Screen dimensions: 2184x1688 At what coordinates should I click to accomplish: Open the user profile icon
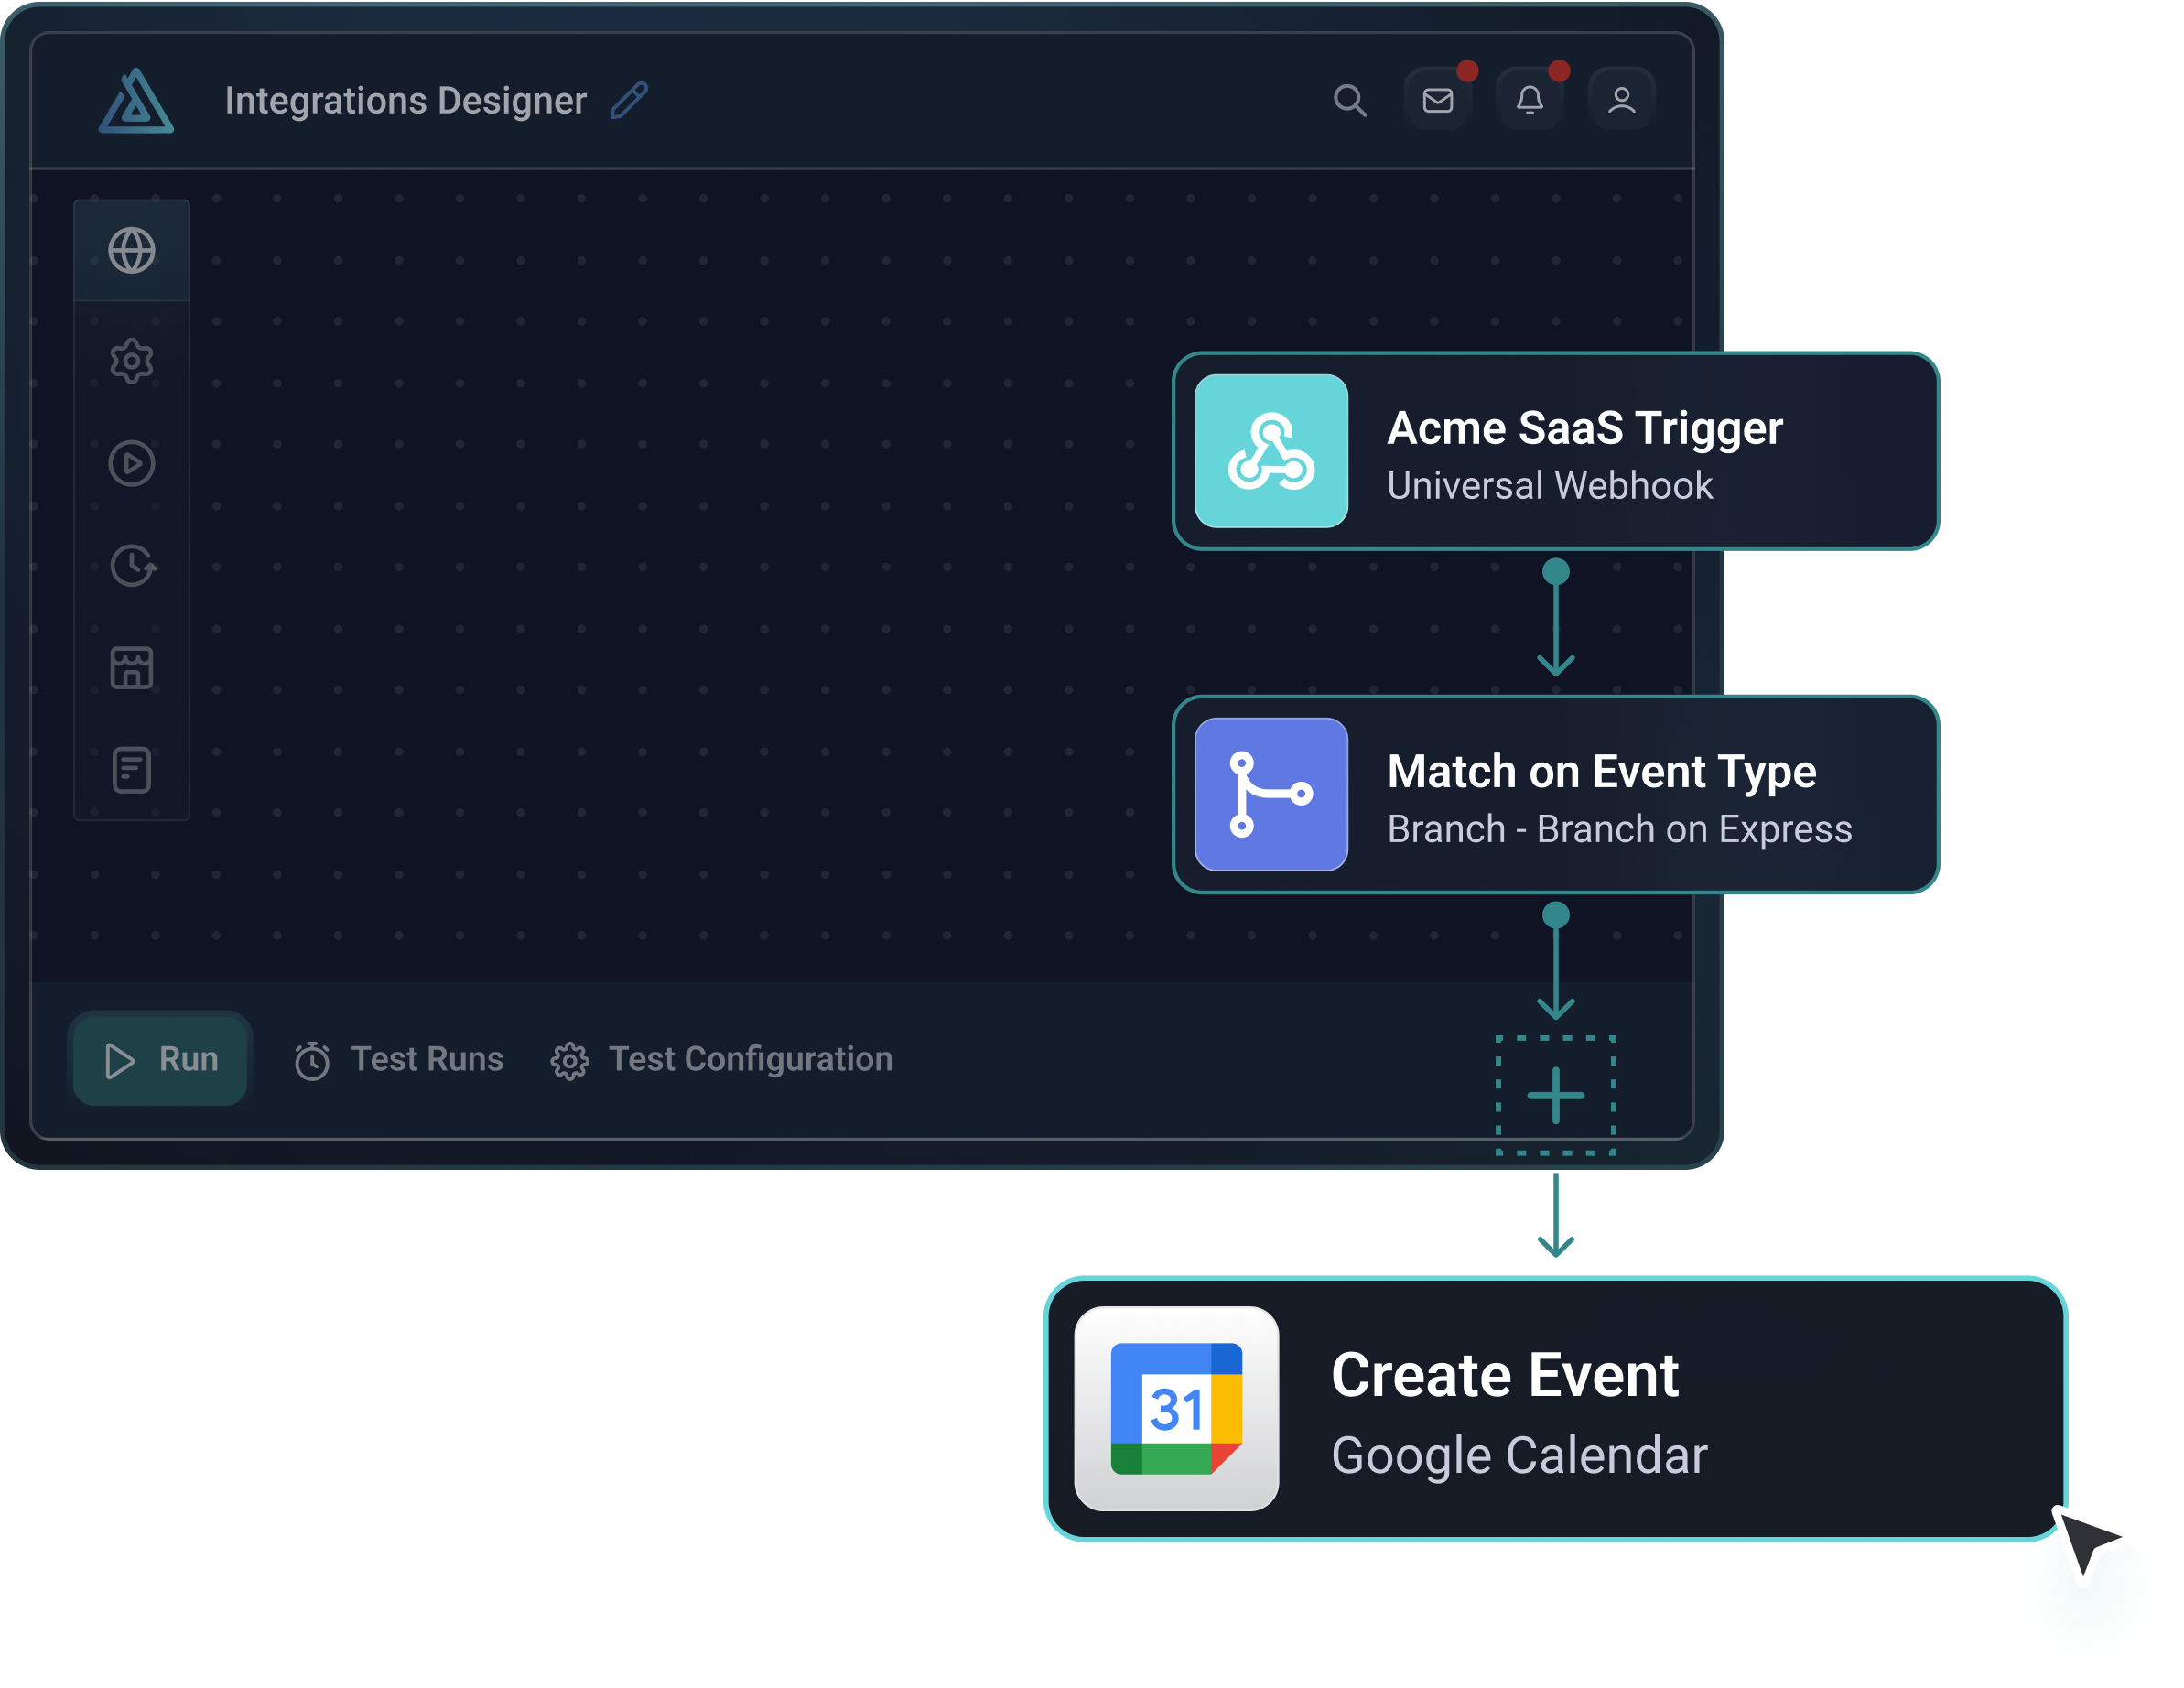click(x=1621, y=100)
